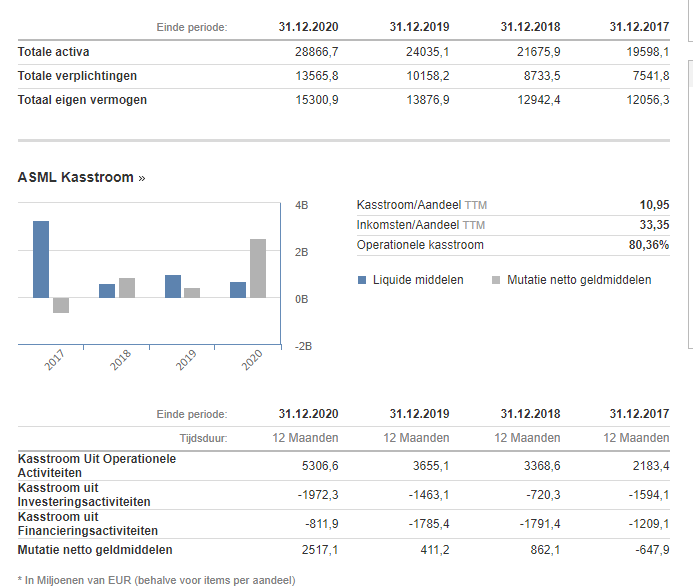Click Mutatie netto geldmiddelen legend text

(579, 280)
